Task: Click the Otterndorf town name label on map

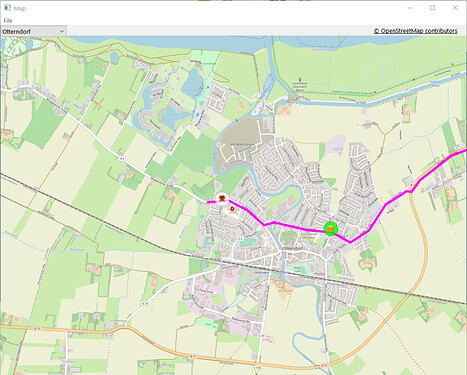Action: point(289,249)
